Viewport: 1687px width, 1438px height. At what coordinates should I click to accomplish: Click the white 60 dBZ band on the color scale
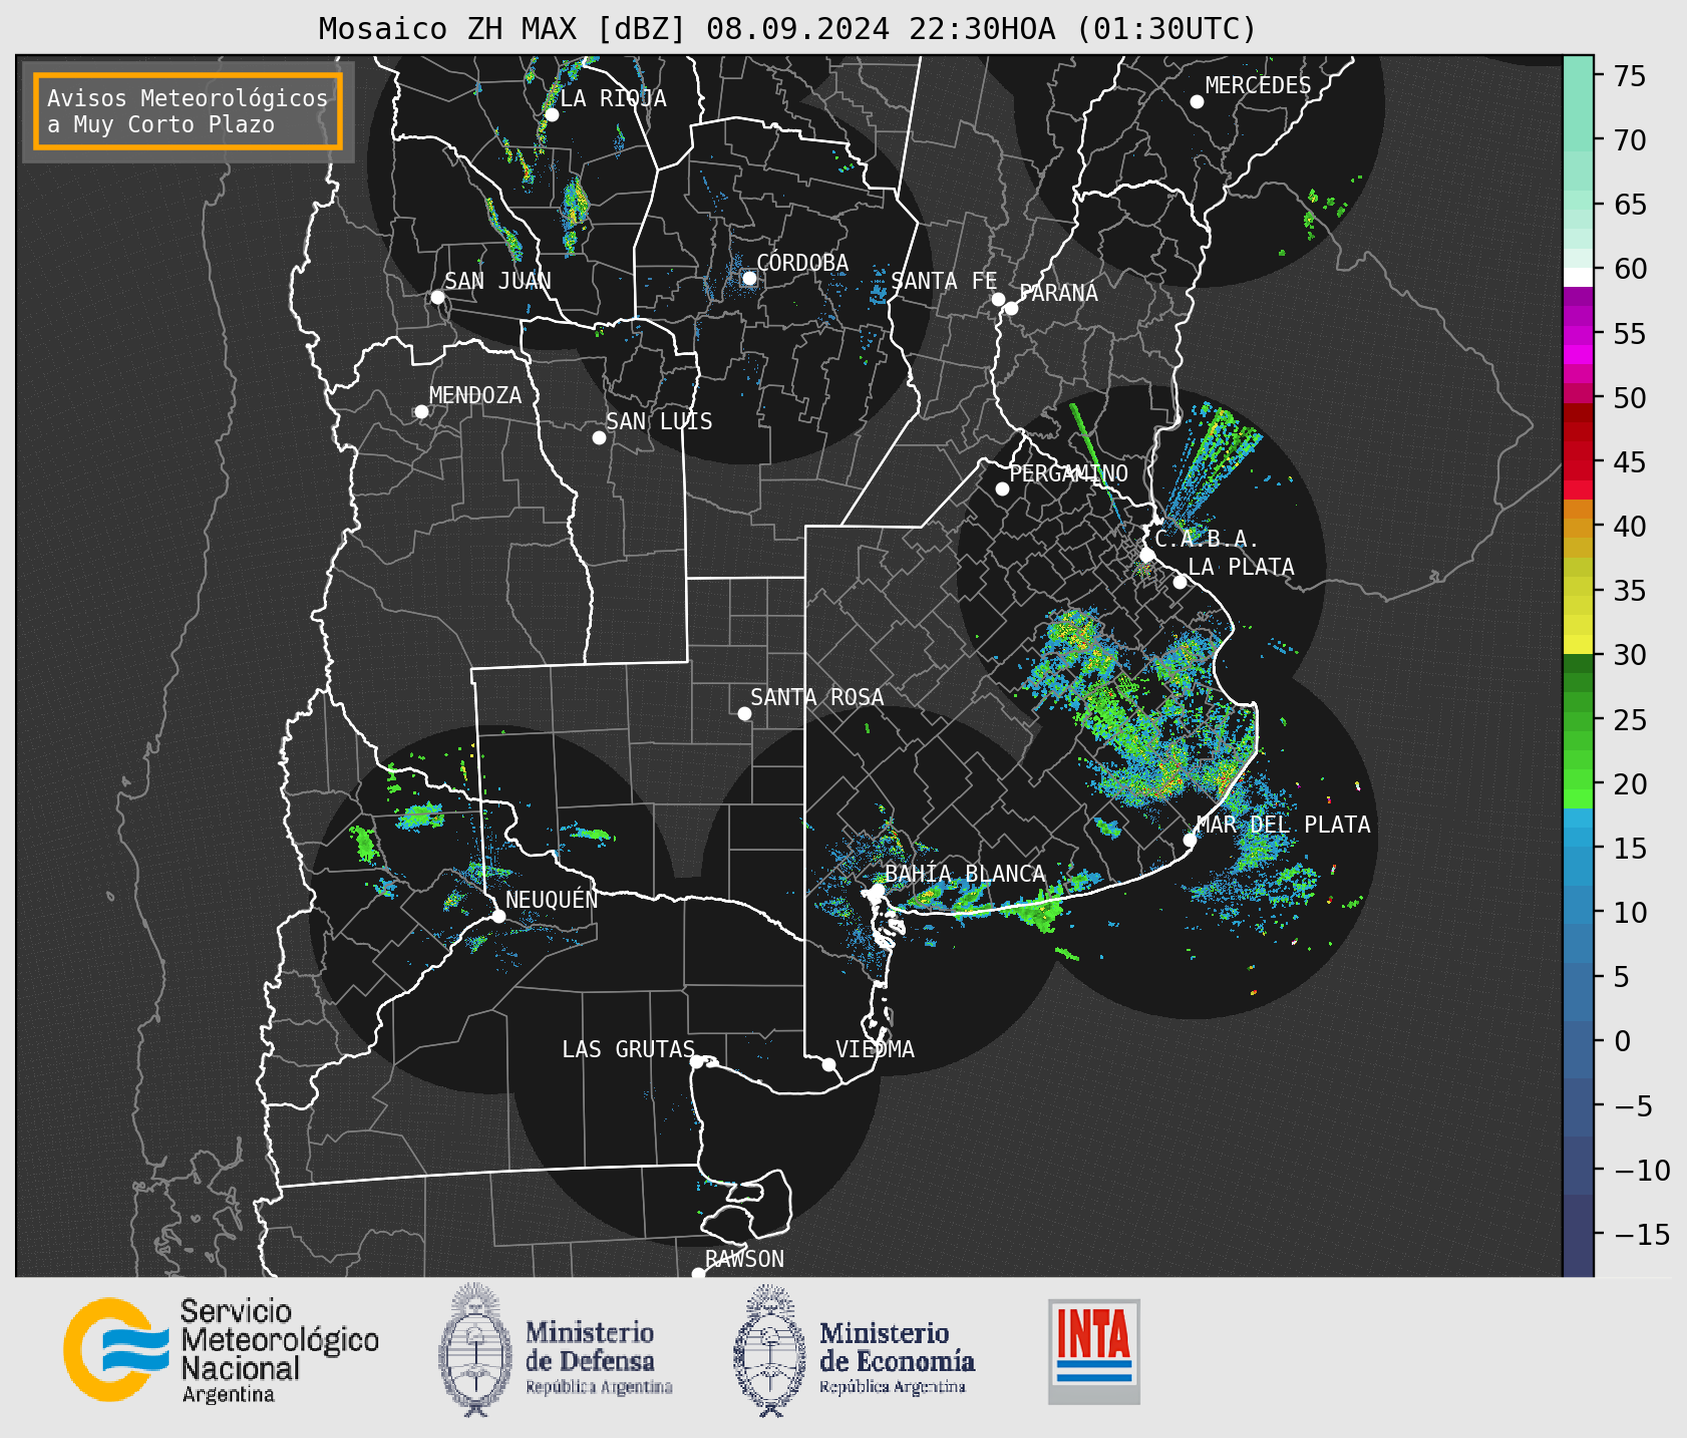click(1578, 277)
